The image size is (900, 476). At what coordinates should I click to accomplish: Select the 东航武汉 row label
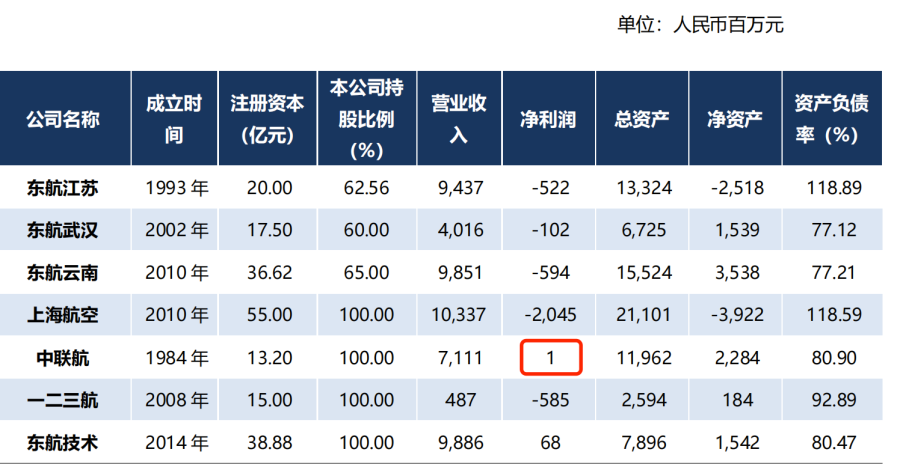click(x=63, y=230)
